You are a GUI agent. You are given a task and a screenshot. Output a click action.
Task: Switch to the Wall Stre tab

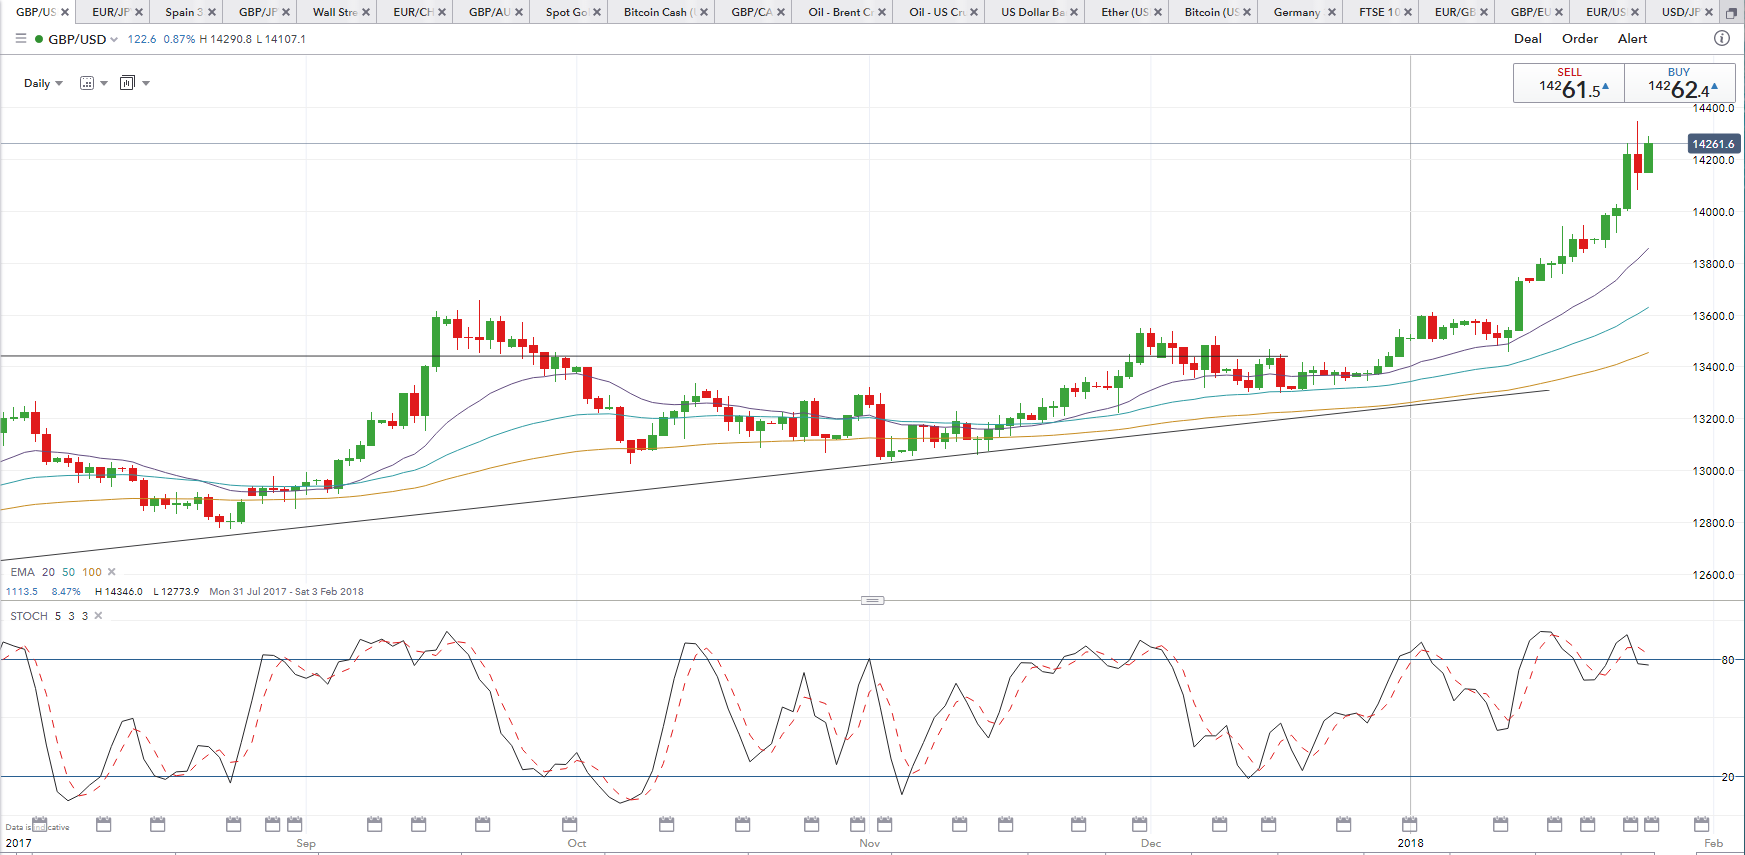tap(334, 12)
